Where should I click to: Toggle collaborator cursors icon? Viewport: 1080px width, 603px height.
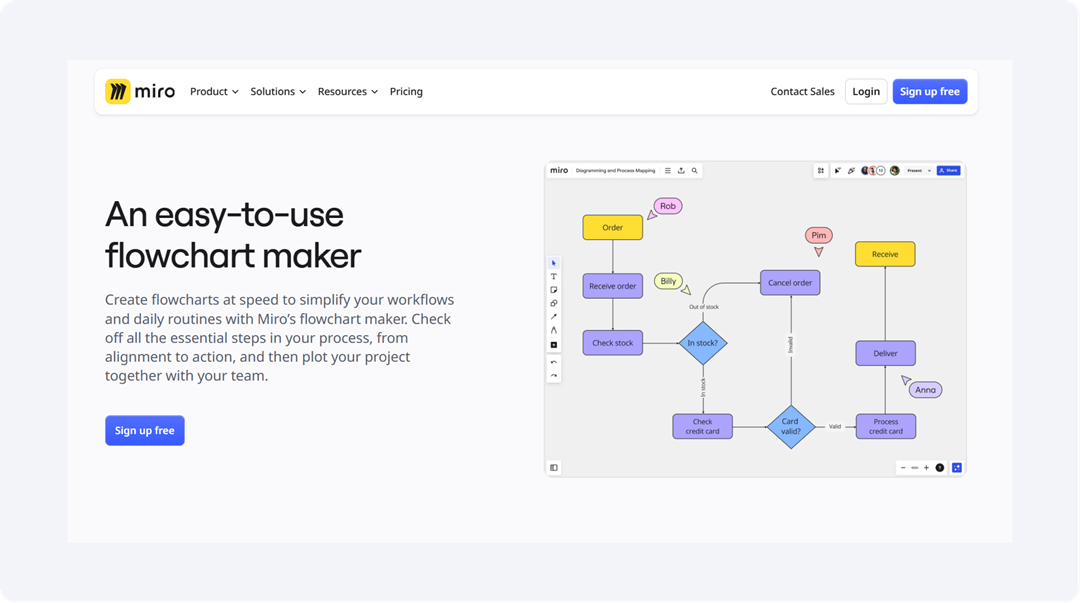[x=838, y=170]
